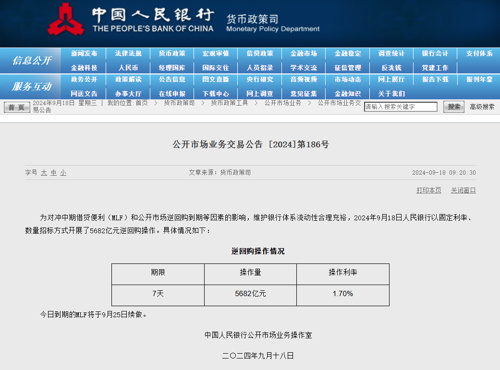Screen dimensions: 500x370
Task: Open 高级搜索 advanced search
Action: [482, 107]
